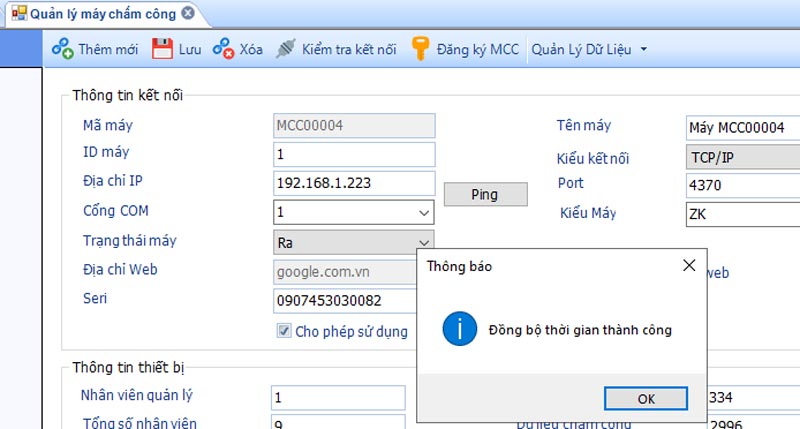Click the Nhân viên quản lý label
The image size is (800, 429).
click(137, 395)
